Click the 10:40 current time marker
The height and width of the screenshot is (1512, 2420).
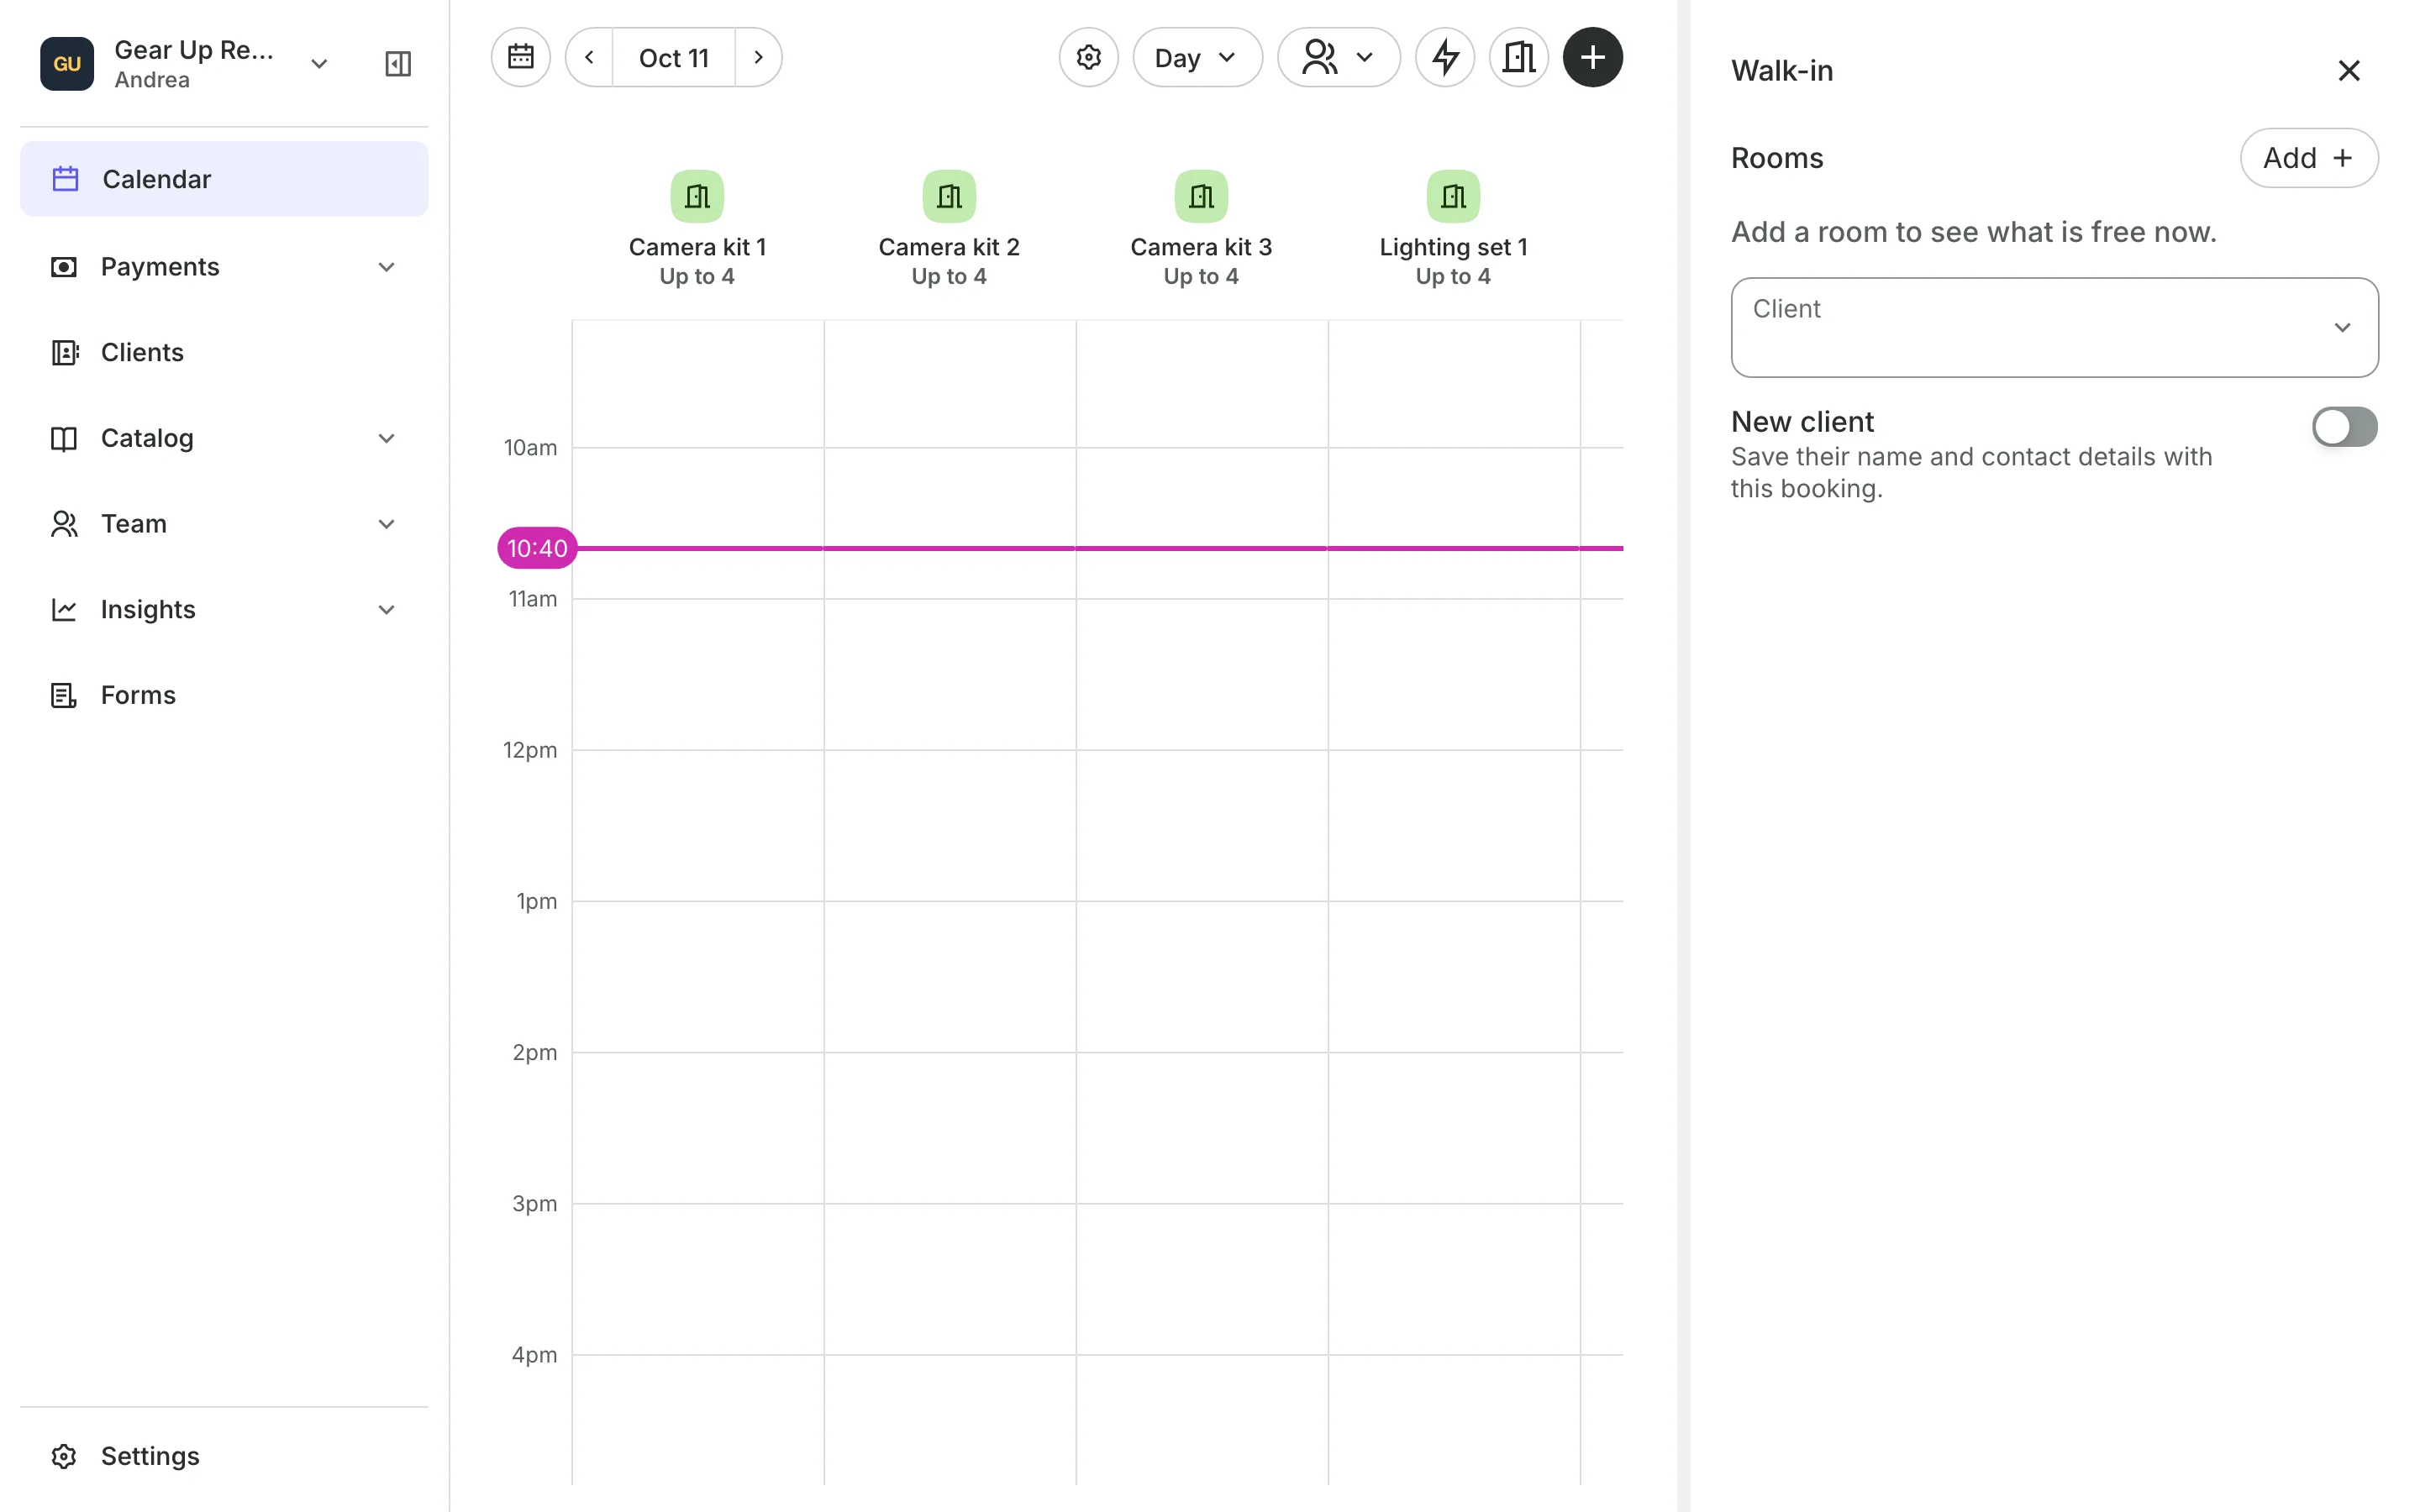(x=537, y=548)
